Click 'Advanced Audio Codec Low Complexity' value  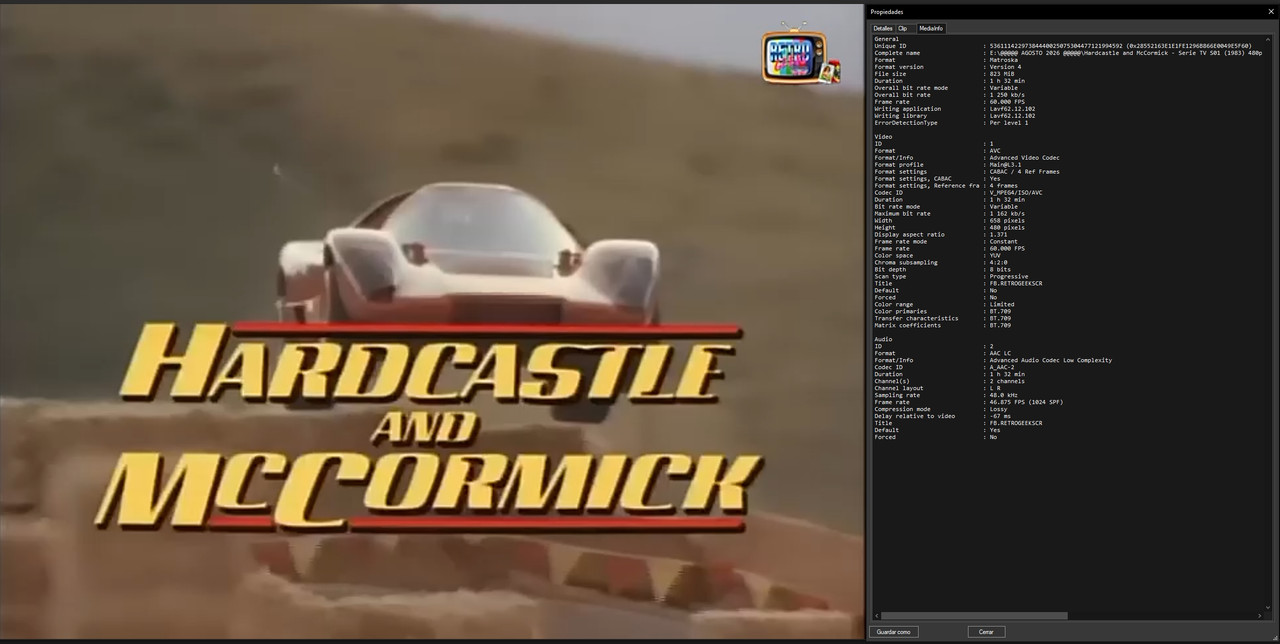[x=1050, y=361]
